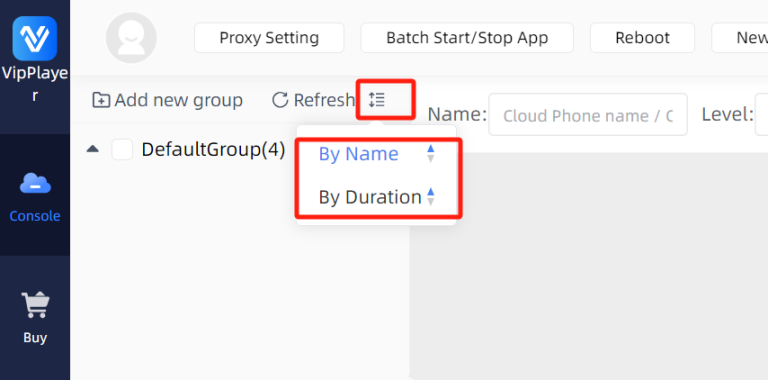Viewport: 768px width, 380px height.
Task: Click the partially visible New button
Action: pos(740,38)
